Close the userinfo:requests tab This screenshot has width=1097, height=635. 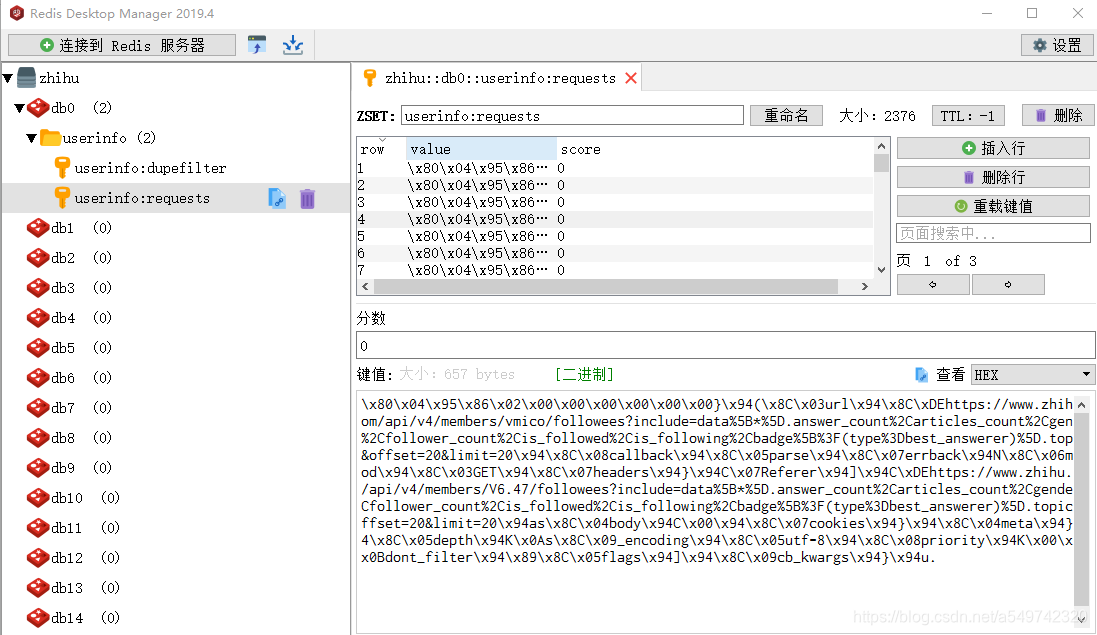631,78
